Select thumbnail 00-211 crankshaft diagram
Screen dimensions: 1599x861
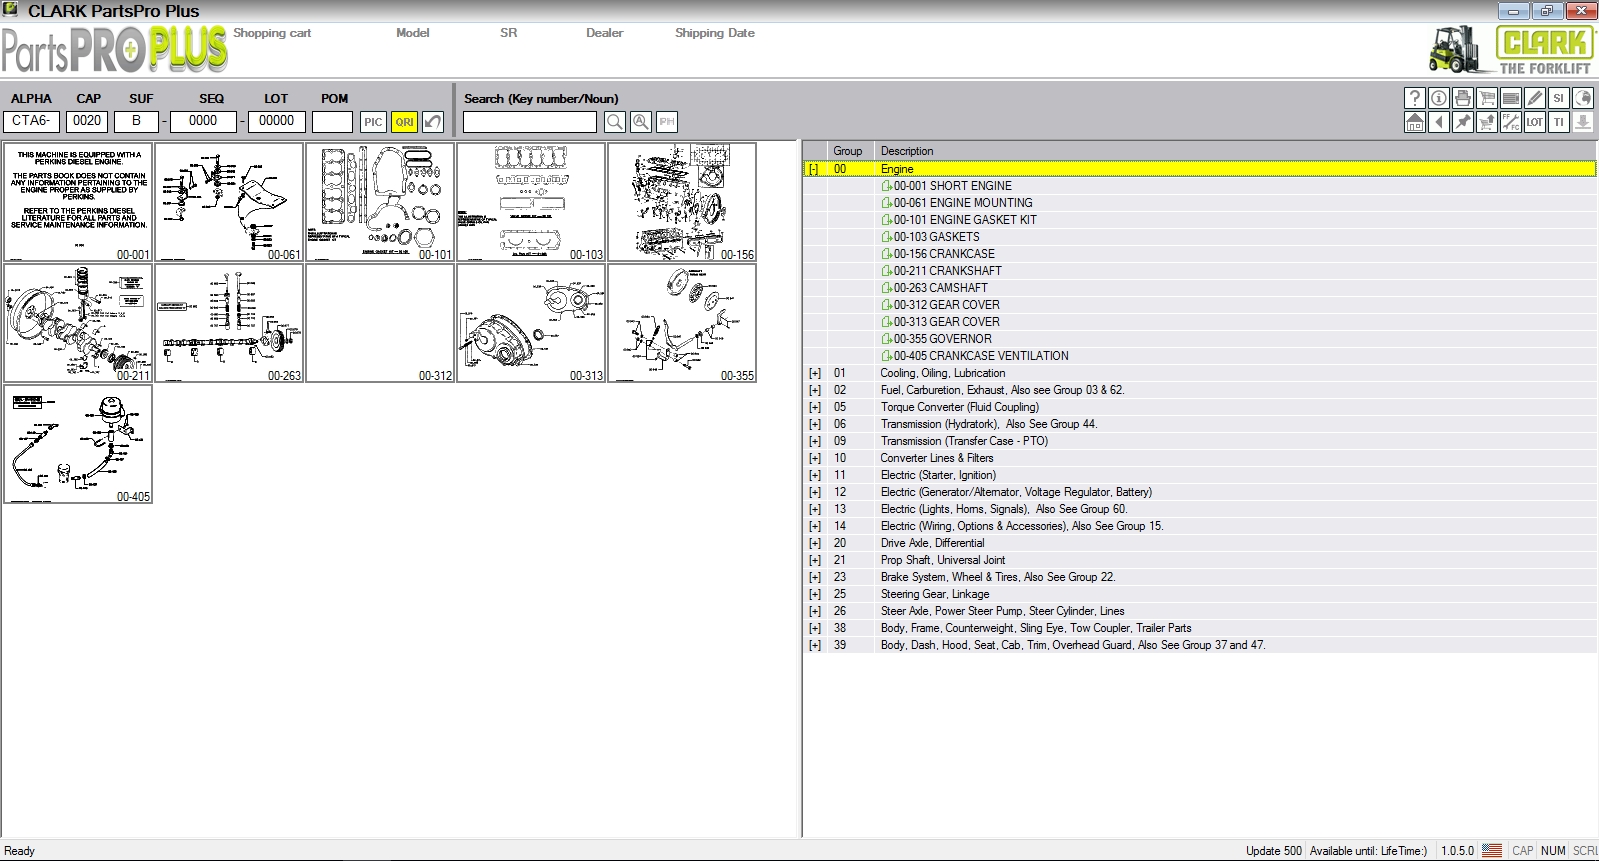click(x=78, y=323)
